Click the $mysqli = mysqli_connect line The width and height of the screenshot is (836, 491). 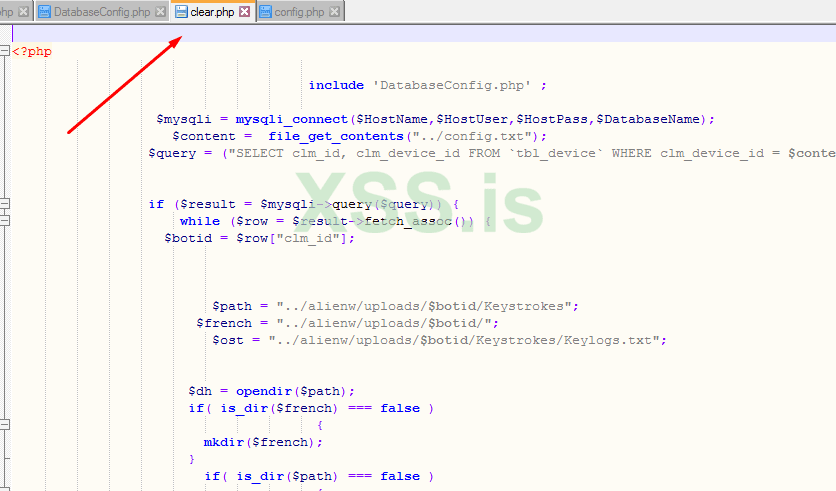pos(435,119)
